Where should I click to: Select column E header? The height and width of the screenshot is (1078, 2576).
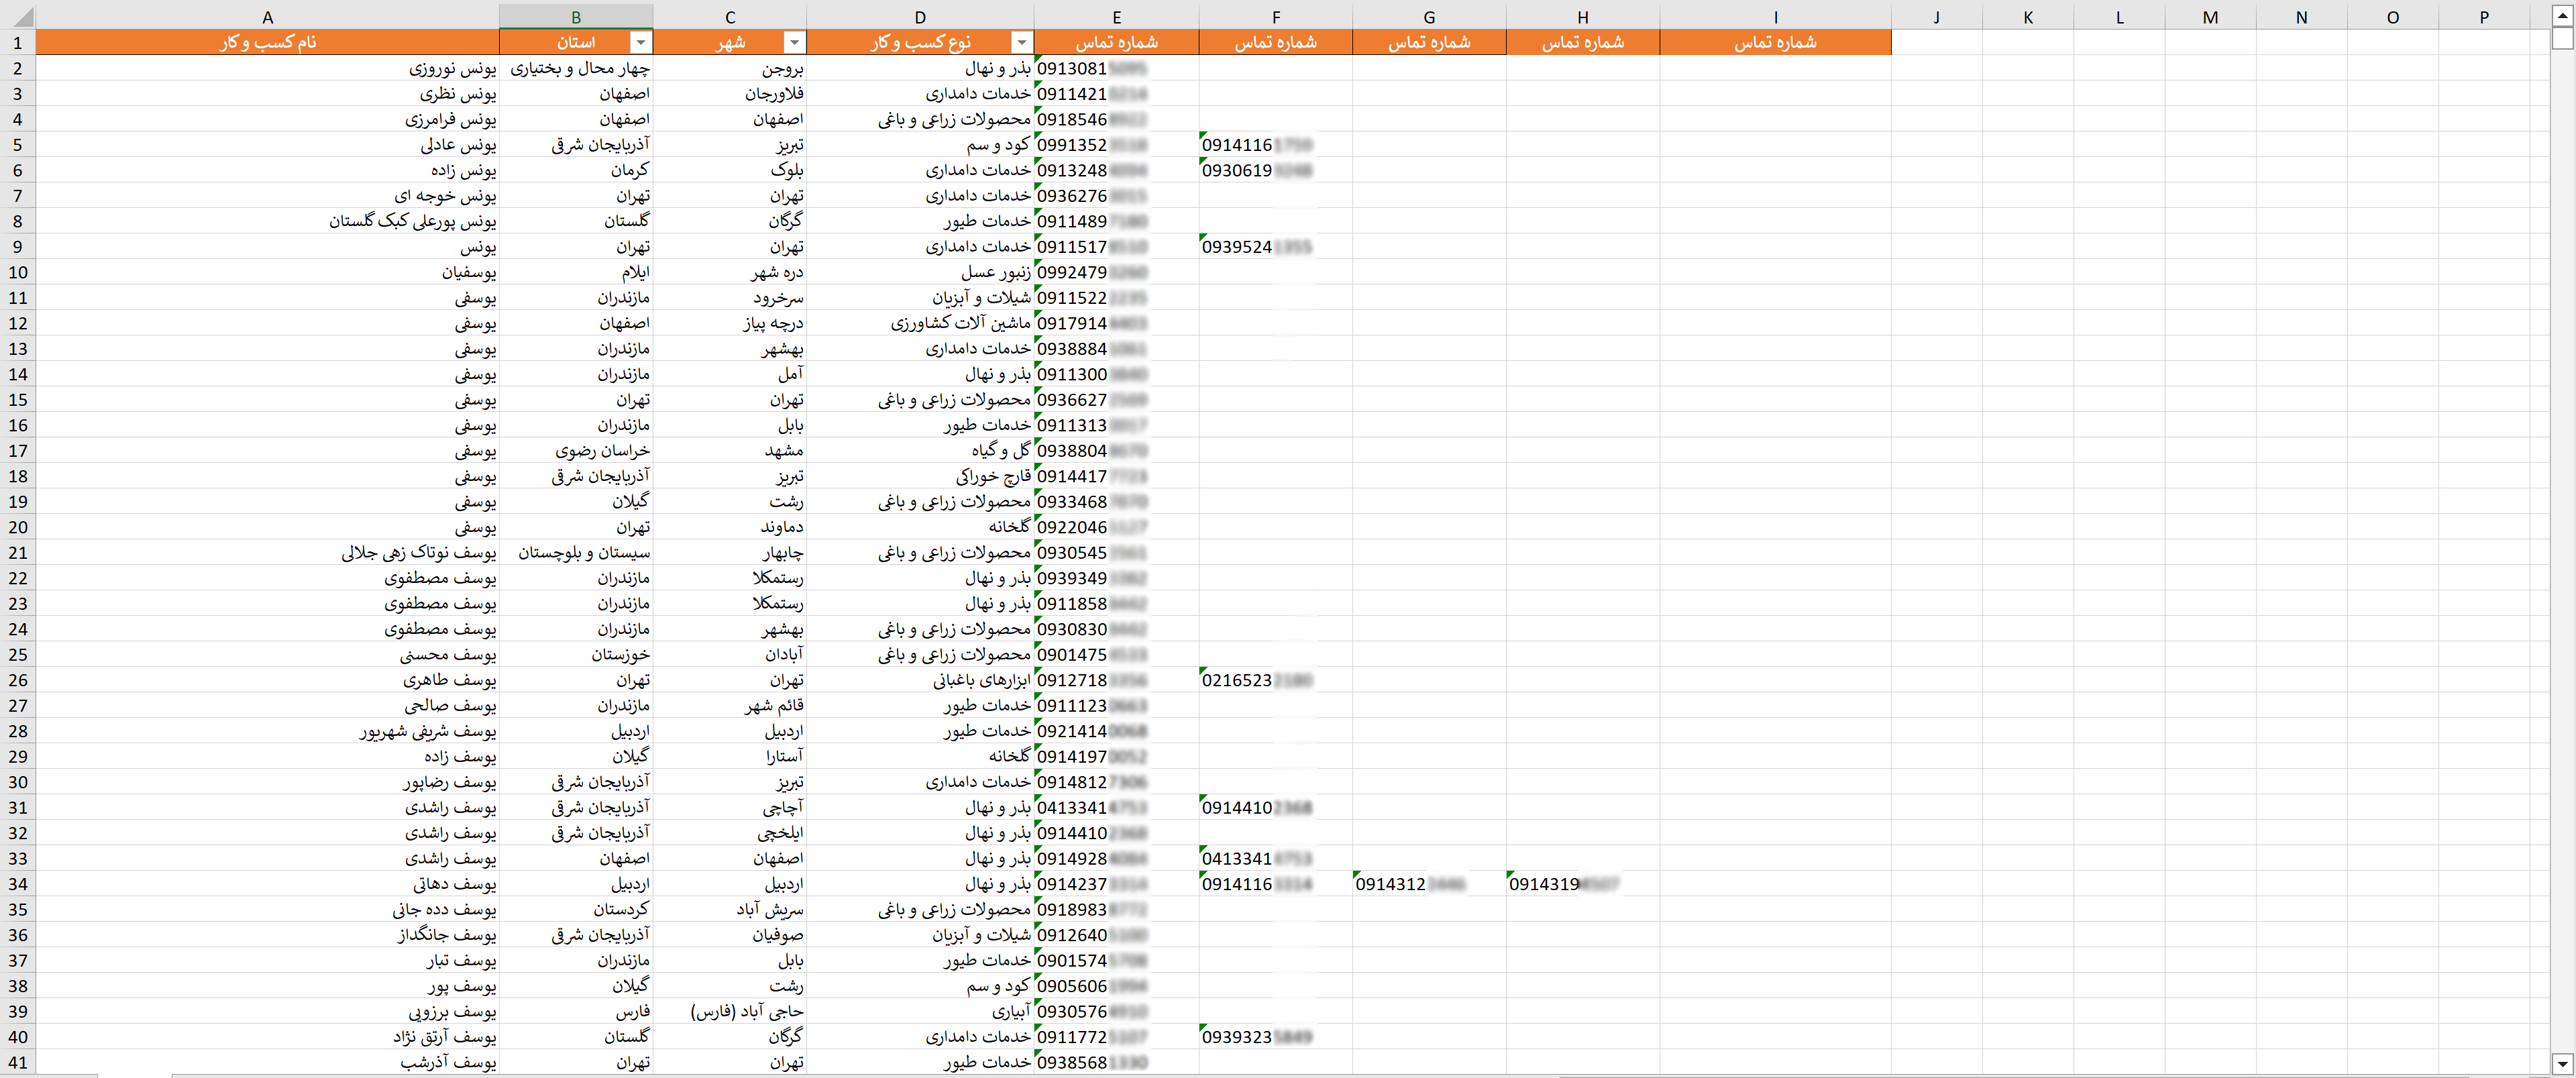[1116, 17]
